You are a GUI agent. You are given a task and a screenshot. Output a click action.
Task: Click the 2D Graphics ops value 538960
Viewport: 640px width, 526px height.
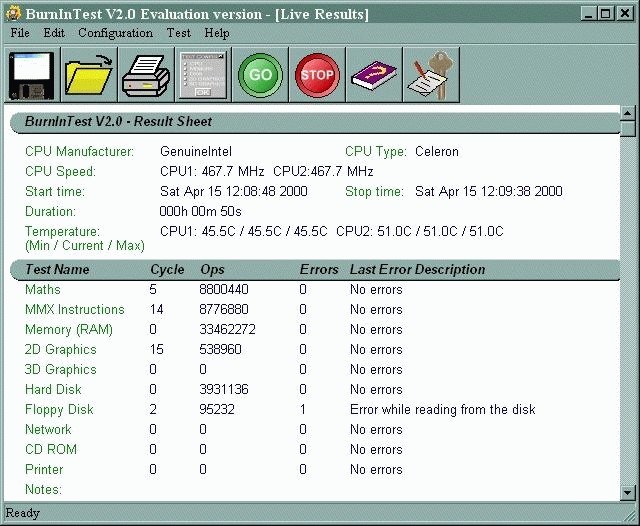tap(220, 349)
